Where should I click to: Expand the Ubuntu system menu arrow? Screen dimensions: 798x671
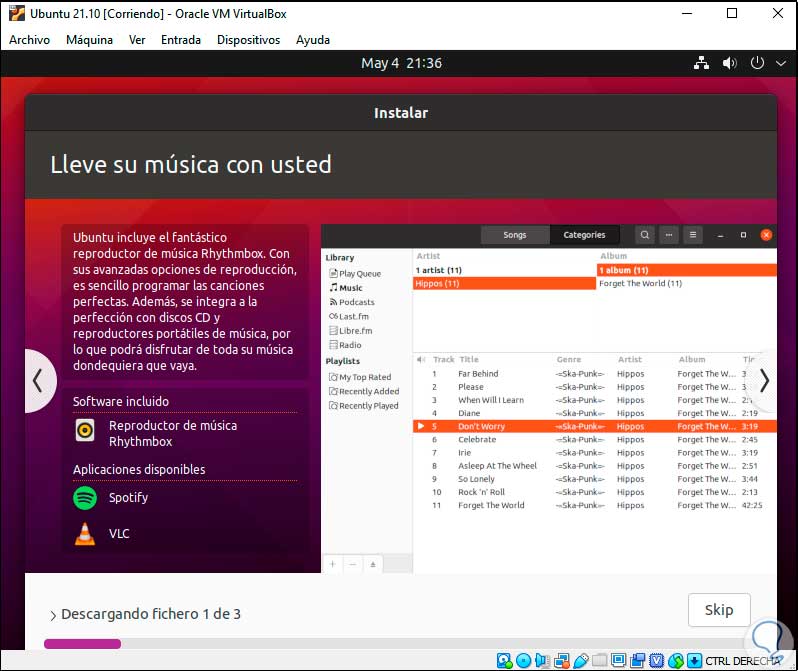tap(781, 63)
